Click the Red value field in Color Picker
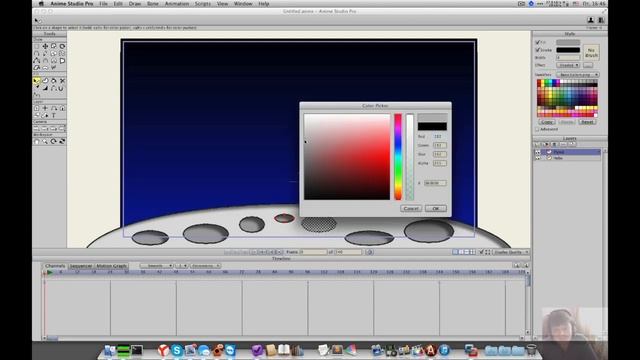Image resolution: width=640 pixels, height=360 pixels. pyautogui.click(x=440, y=136)
